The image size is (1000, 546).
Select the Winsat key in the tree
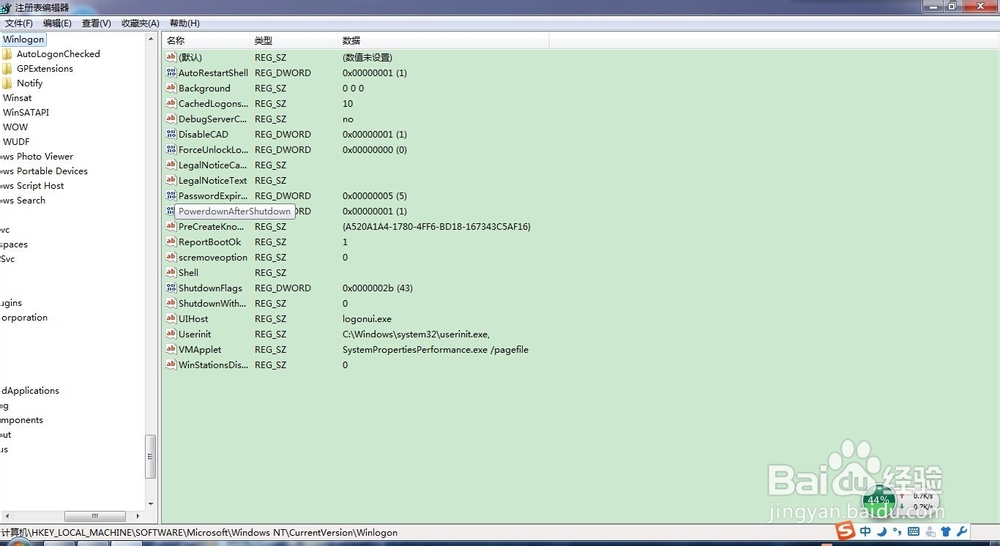tap(17, 98)
